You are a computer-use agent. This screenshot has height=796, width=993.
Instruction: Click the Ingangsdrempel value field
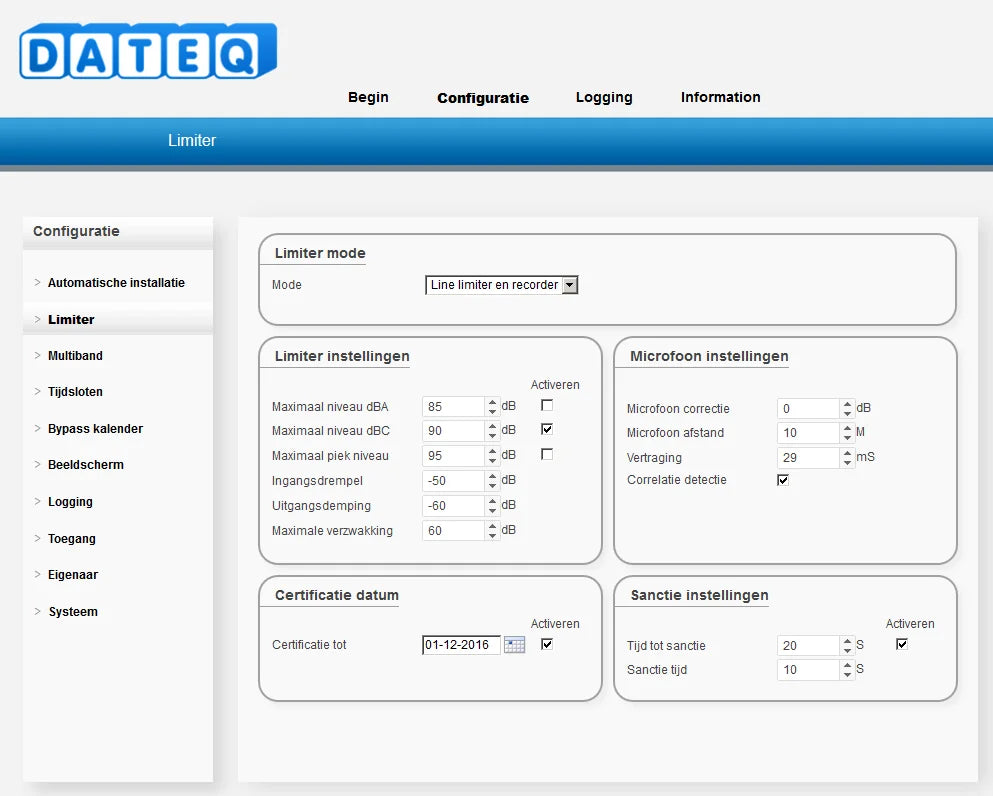click(x=453, y=481)
